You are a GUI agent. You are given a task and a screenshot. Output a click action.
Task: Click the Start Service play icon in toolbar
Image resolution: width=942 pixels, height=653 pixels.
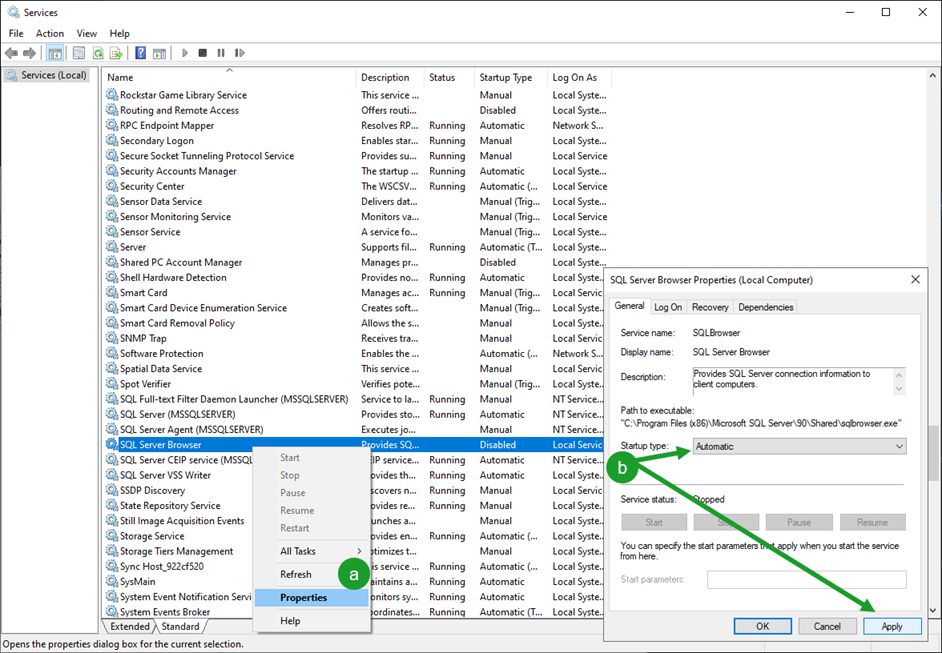[185, 53]
